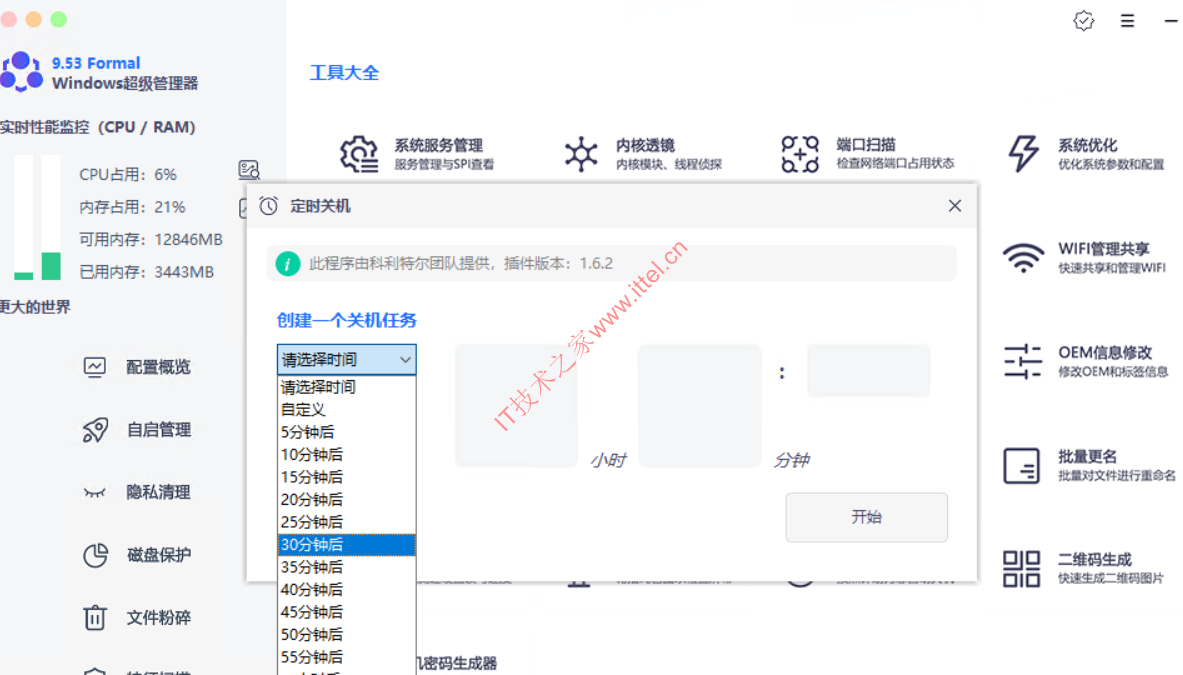Select 30分钟后 from the dropdown list
1183x675 pixels.
click(x=346, y=545)
